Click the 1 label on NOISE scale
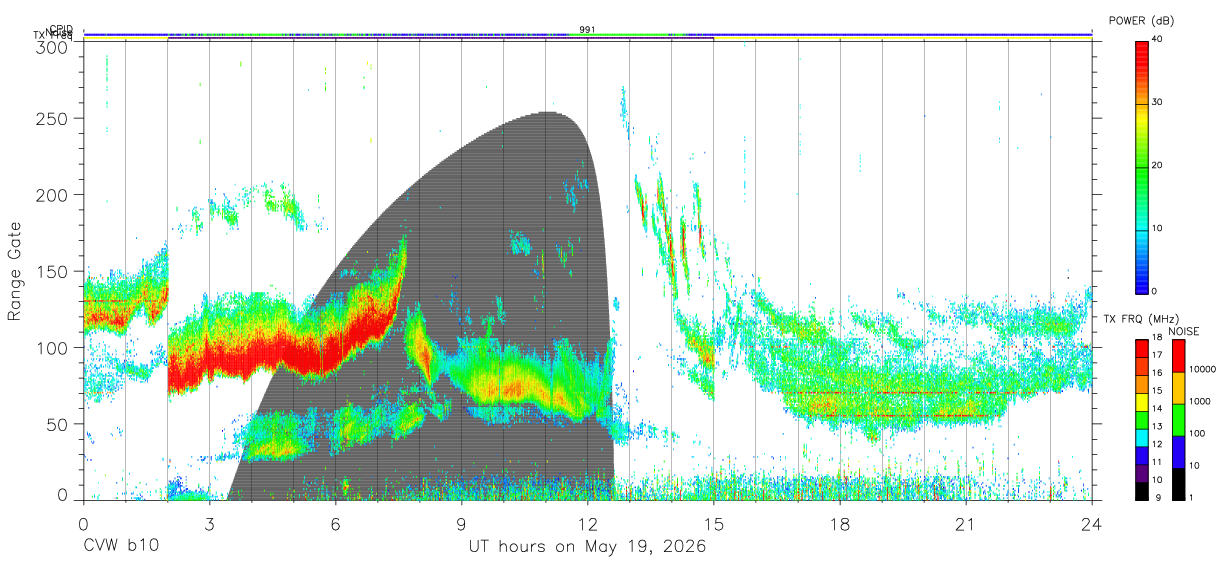 [x=1193, y=497]
